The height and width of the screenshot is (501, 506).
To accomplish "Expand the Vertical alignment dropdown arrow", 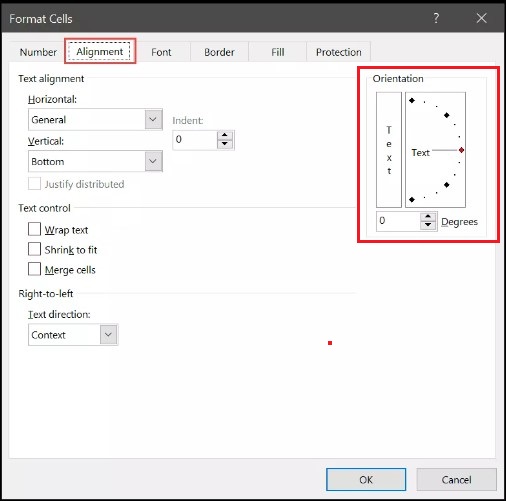I will pos(153,161).
